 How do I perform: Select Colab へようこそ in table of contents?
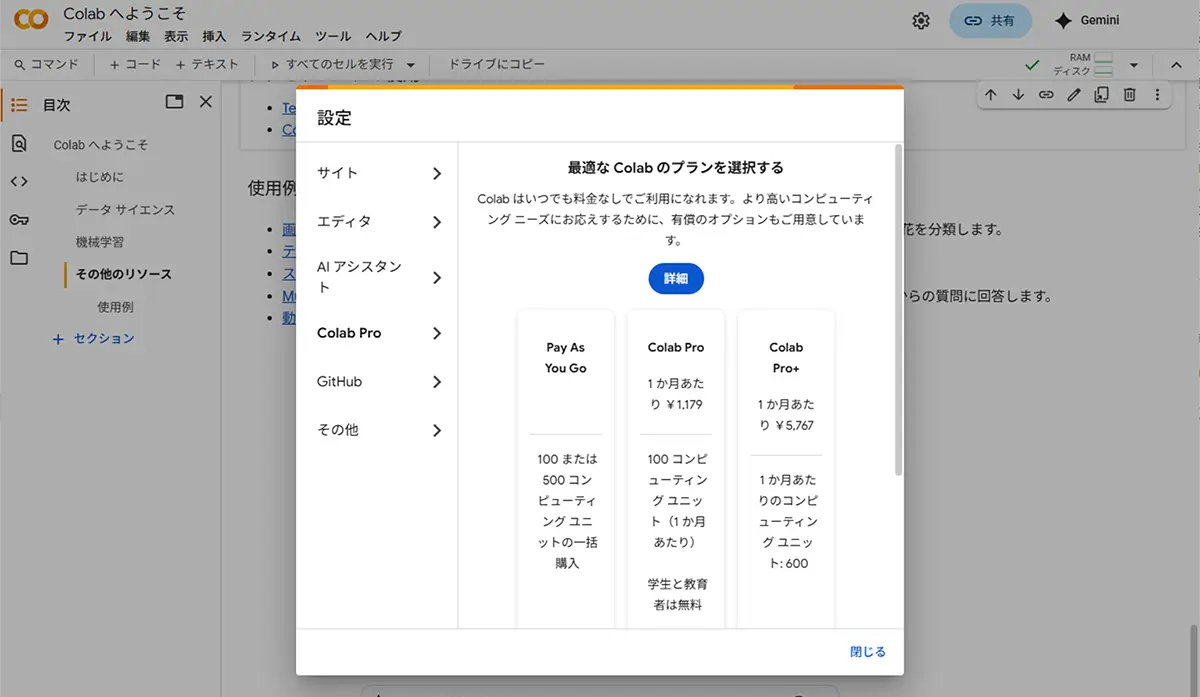101,145
